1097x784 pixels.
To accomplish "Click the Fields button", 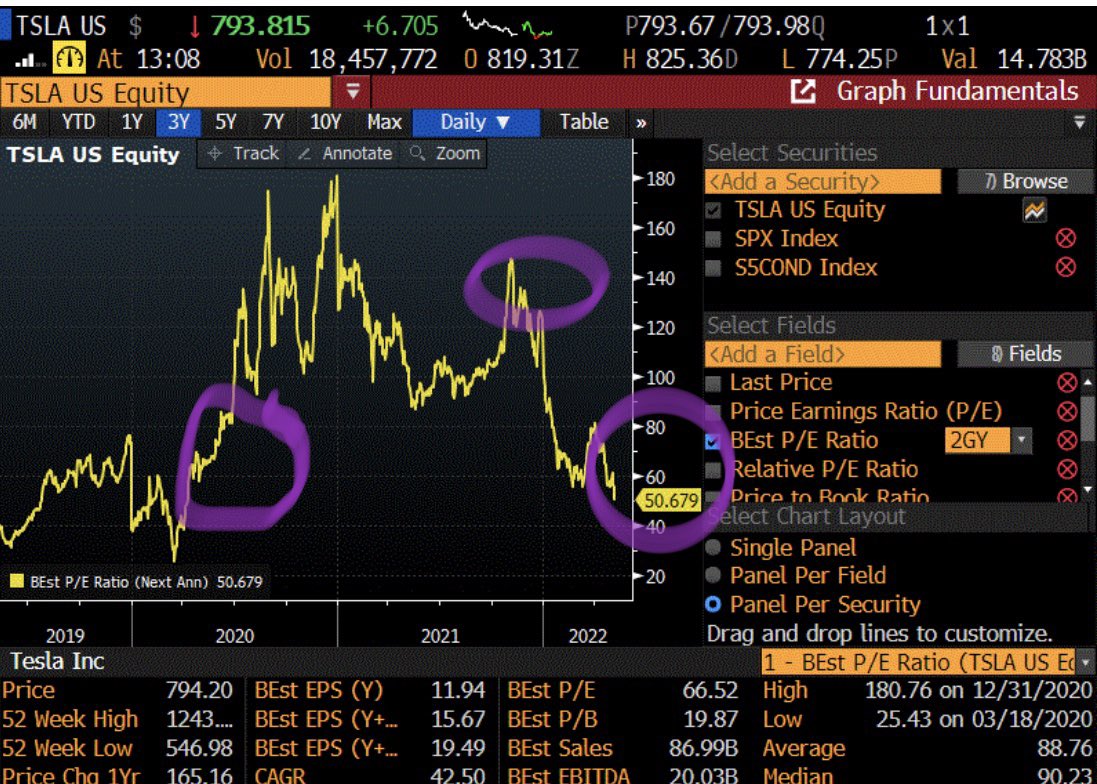I will pos(1025,355).
